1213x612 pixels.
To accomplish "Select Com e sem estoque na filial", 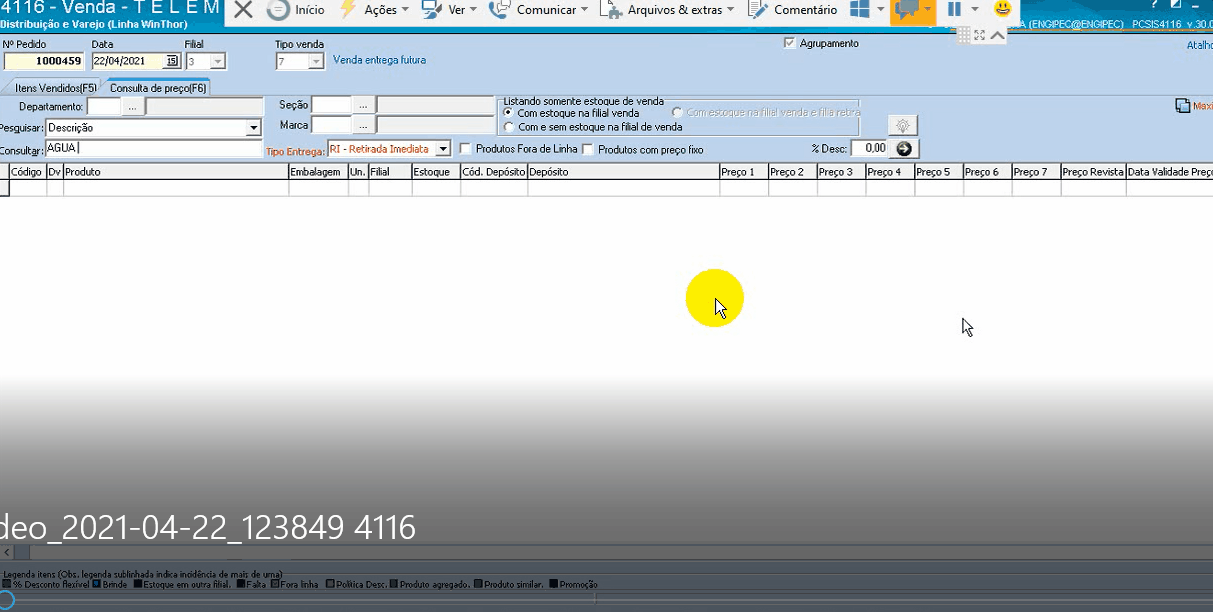I will point(508,127).
